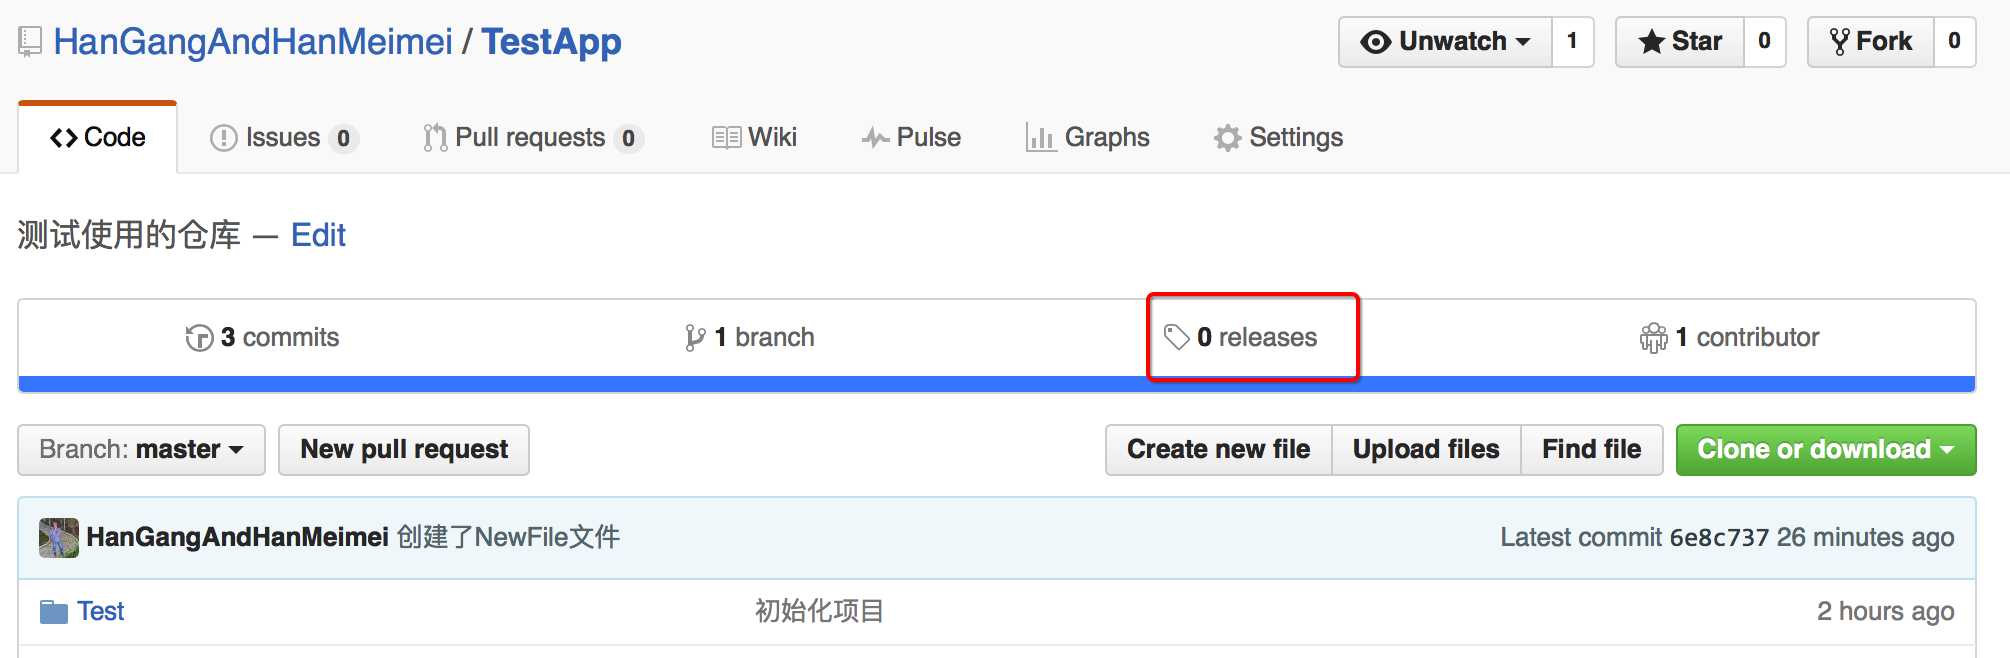Click the 2 hours ago timestamp
Image resolution: width=2010 pixels, height=658 pixels.
click(x=1885, y=612)
